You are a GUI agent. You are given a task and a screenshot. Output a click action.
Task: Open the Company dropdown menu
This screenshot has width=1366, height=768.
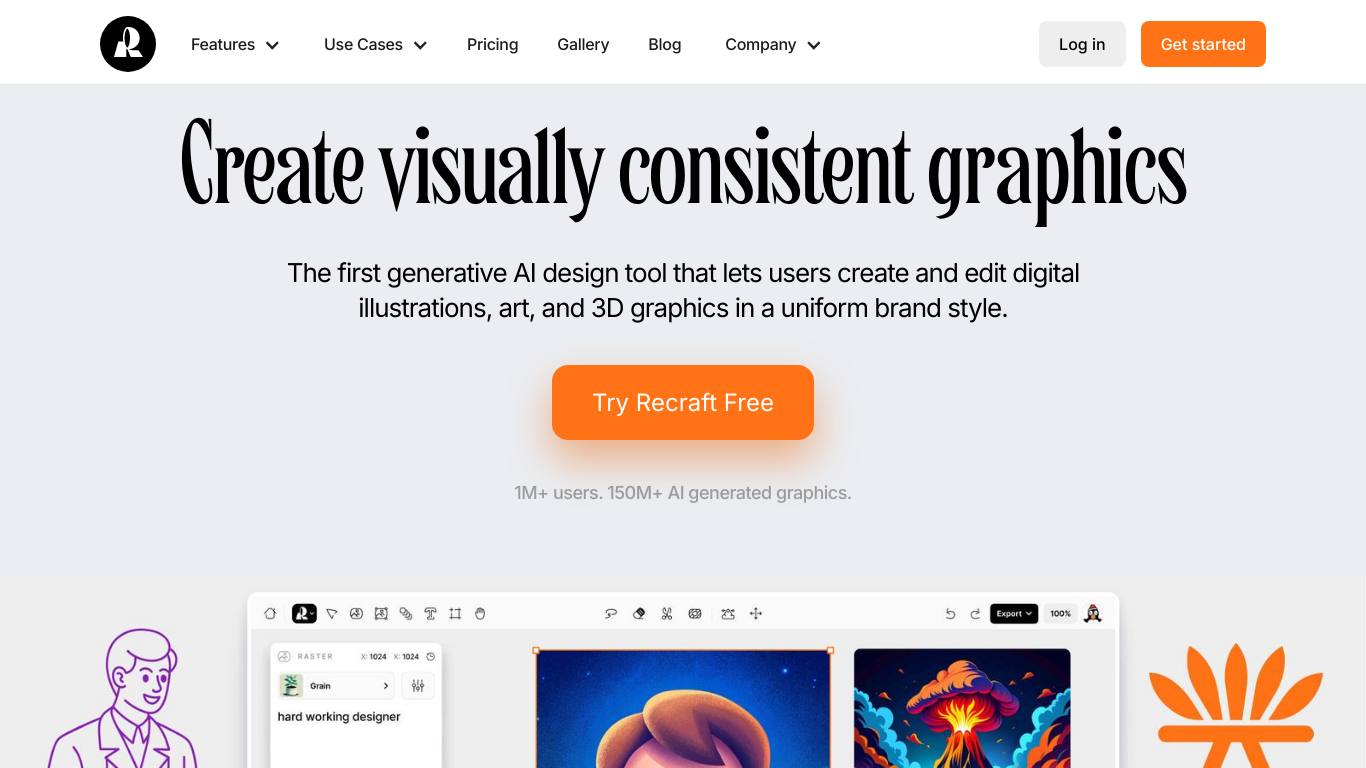coord(772,45)
